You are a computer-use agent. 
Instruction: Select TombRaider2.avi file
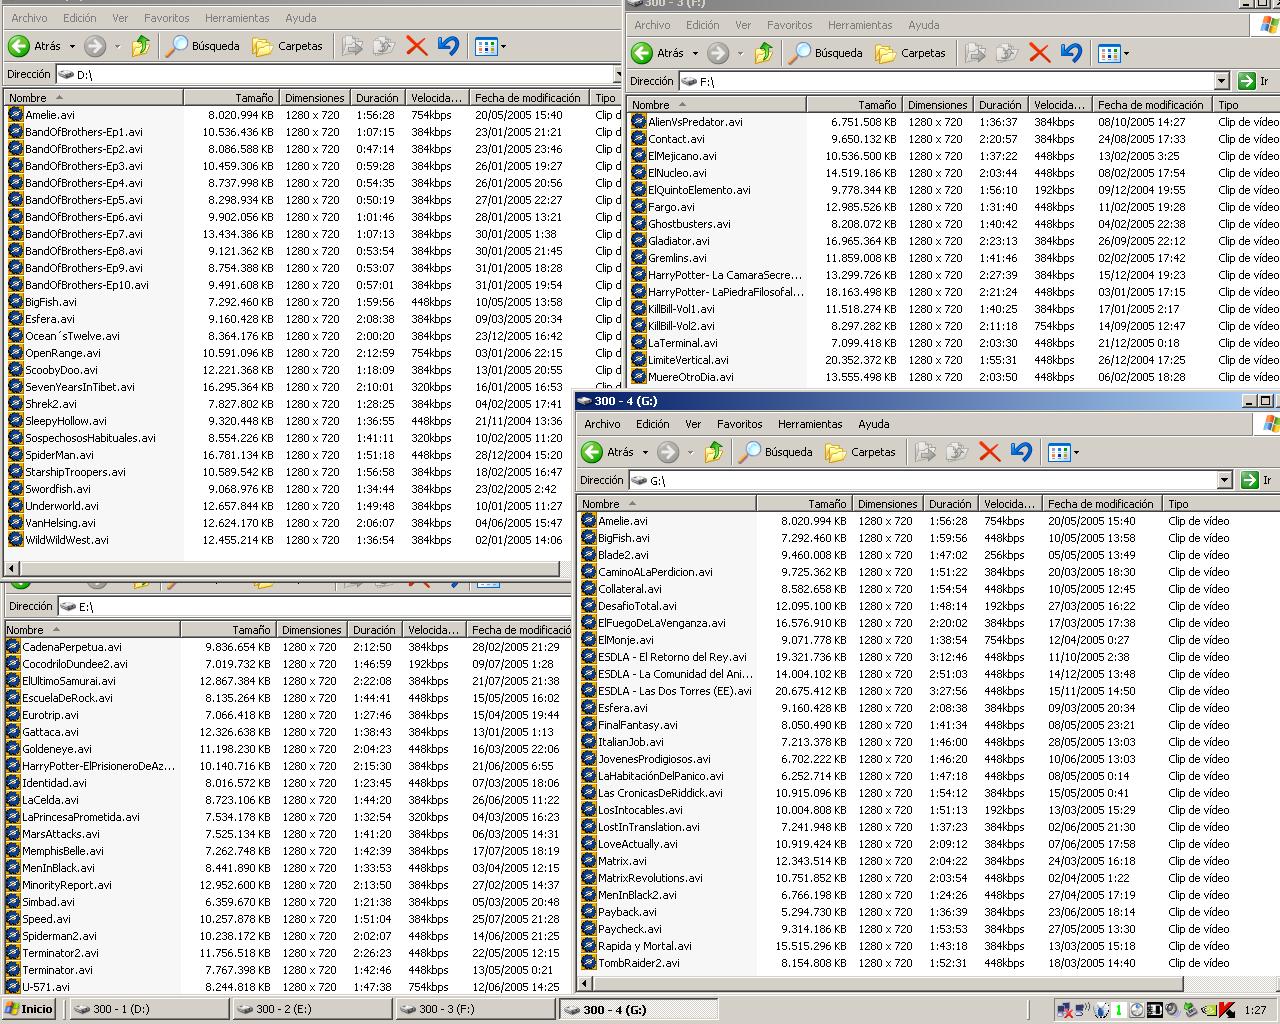tap(638, 963)
